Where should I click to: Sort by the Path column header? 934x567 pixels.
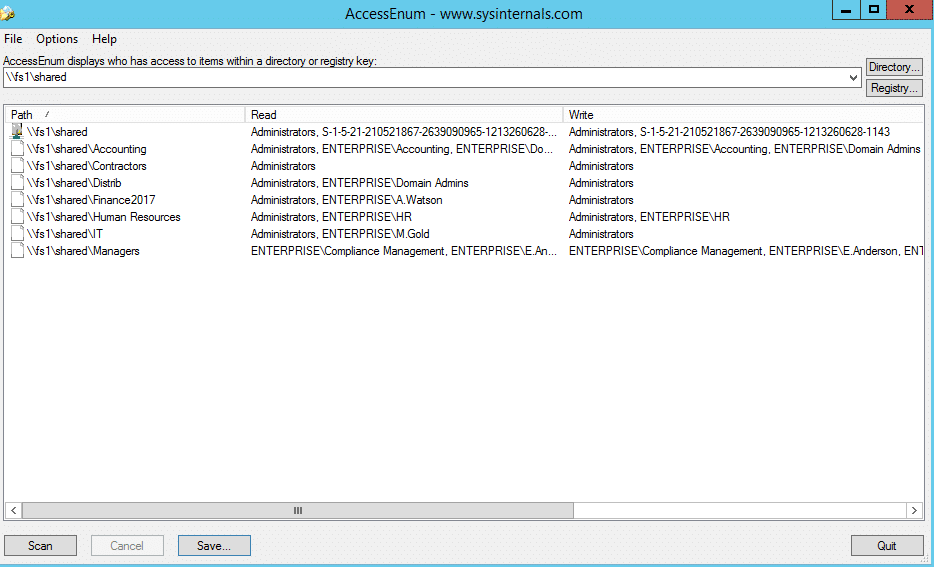pos(125,114)
